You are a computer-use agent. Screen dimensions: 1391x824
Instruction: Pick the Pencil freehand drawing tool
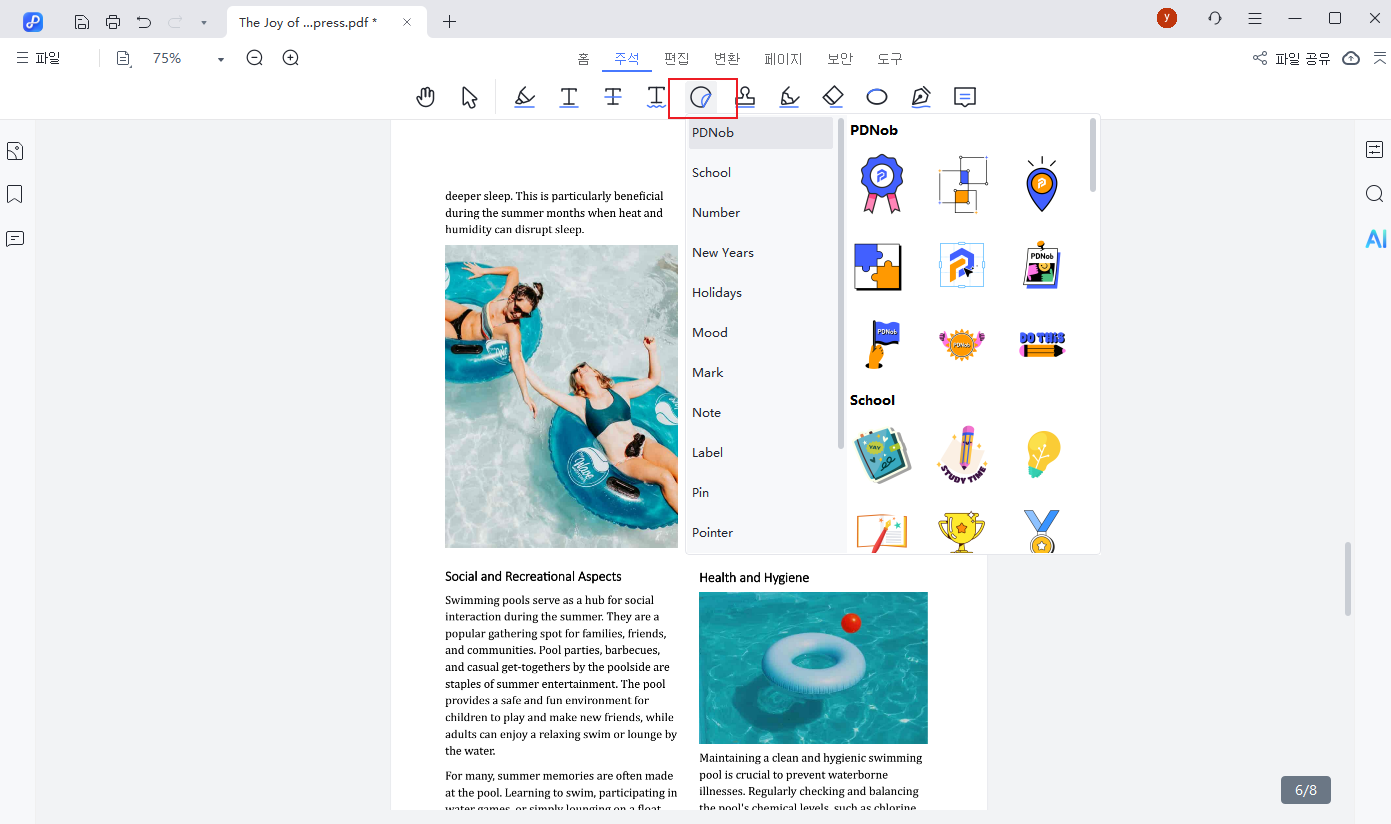click(789, 96)
